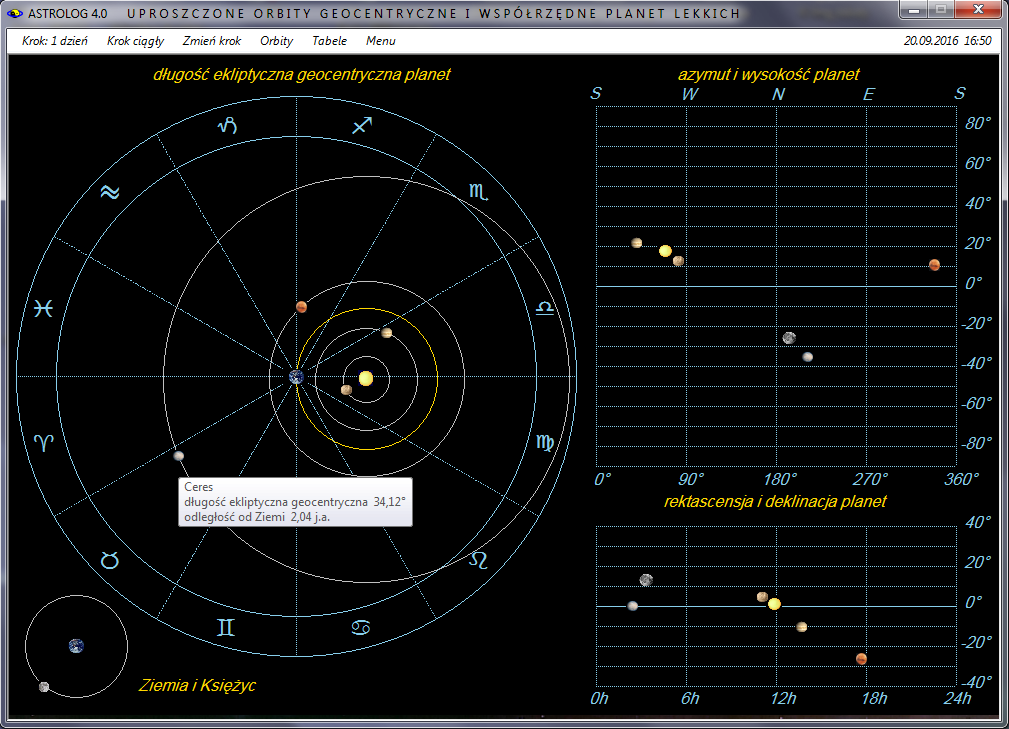Click the Sagittarius arrow zodiac symbol
Screen dimensions: 1009x729
click(x=362, y=125)
